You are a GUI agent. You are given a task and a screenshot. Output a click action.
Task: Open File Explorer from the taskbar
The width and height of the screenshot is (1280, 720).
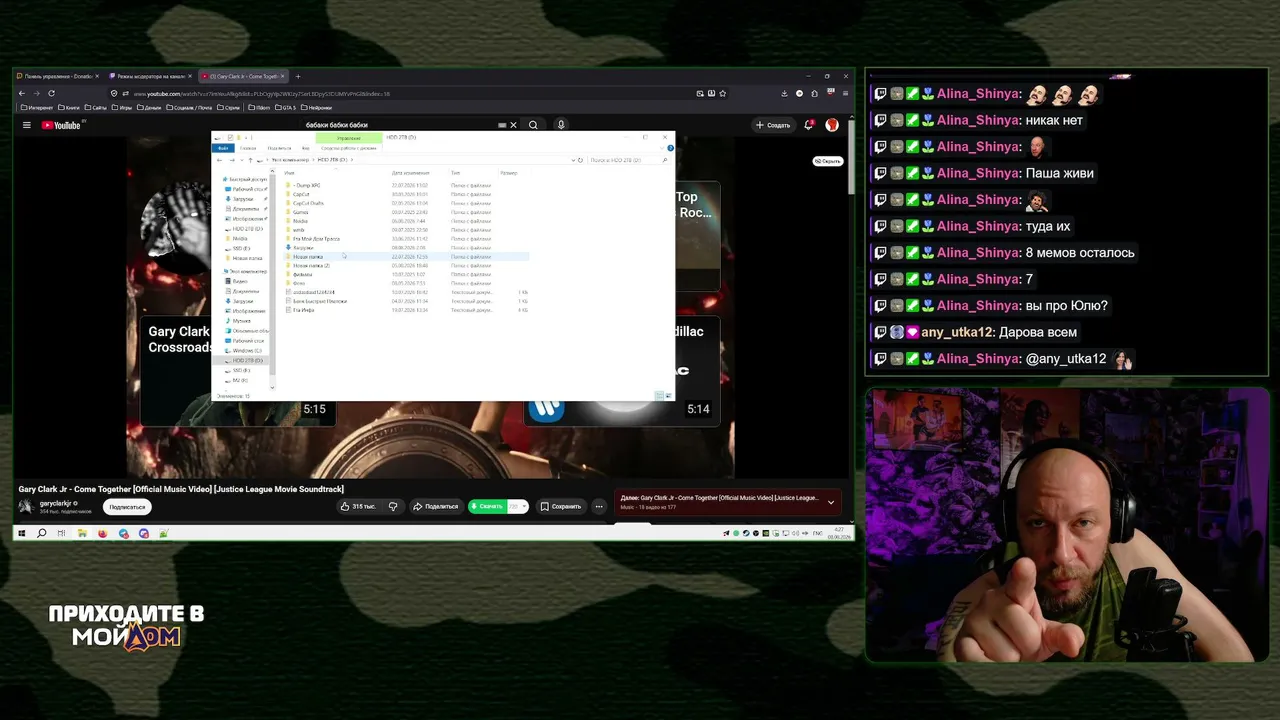pos(82,533)
